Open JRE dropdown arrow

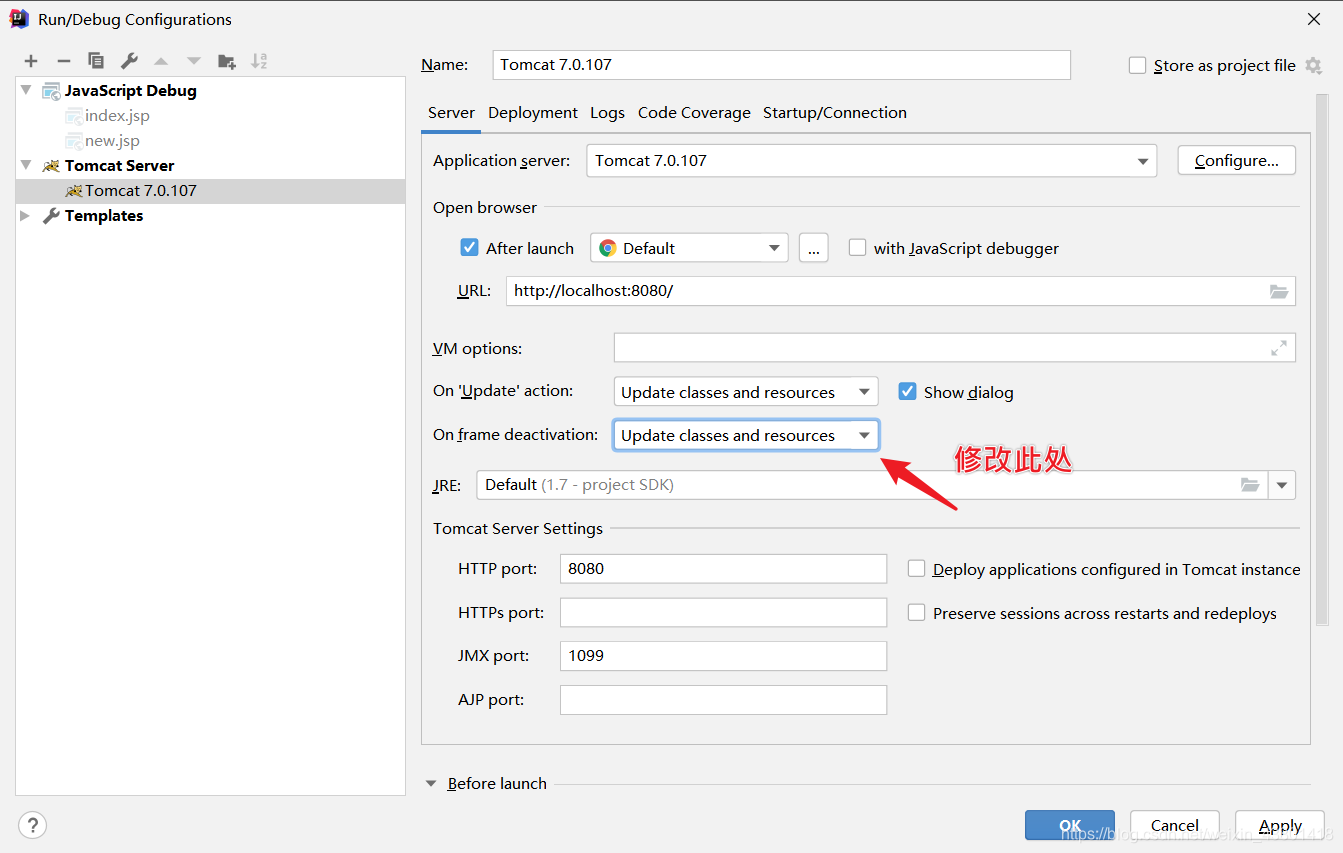[1282, 485]
